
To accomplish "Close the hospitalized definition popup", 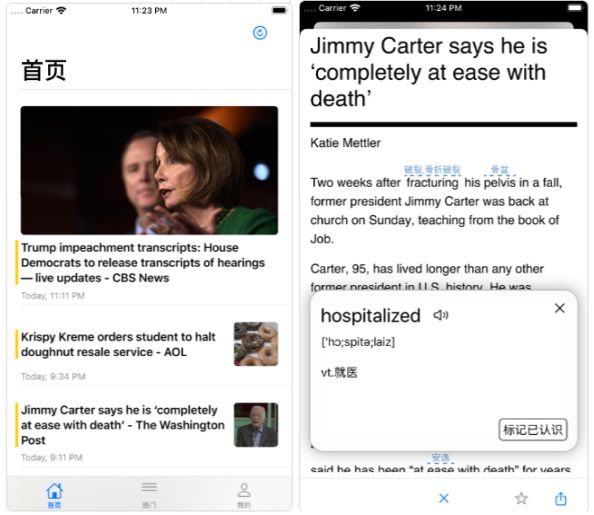I will point(560,308).
